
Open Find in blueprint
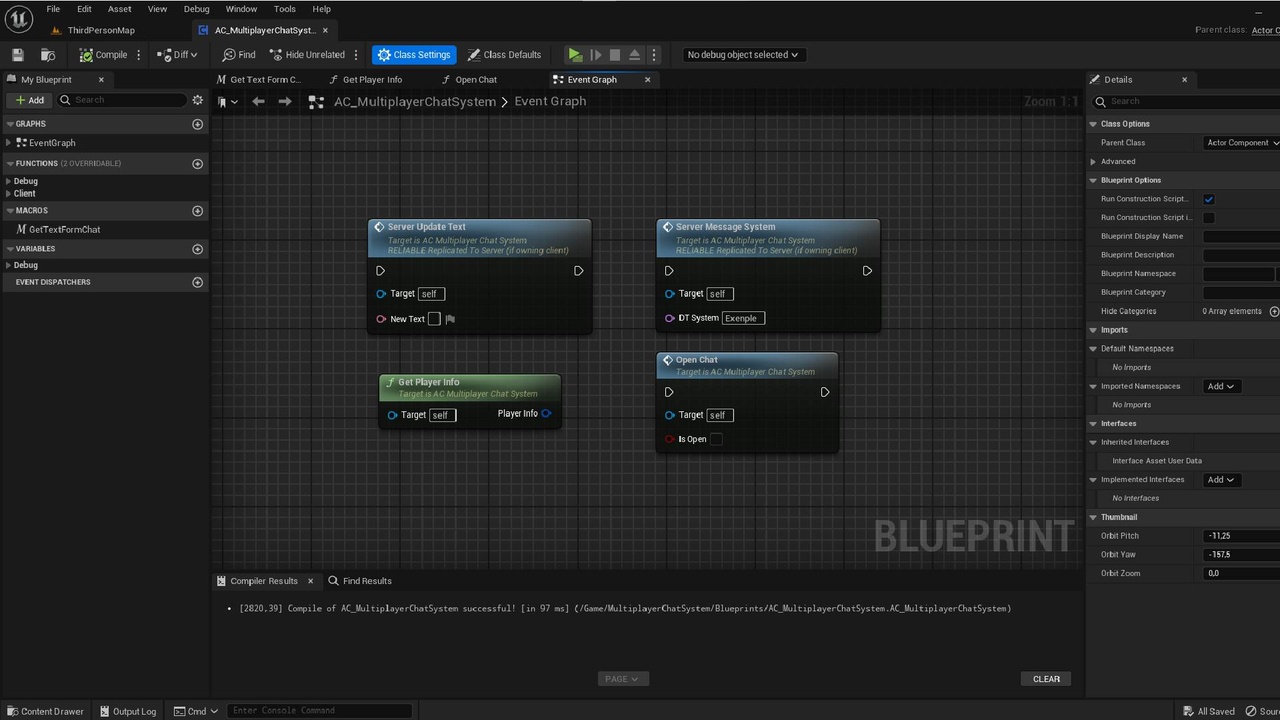[x=239, y=55]
